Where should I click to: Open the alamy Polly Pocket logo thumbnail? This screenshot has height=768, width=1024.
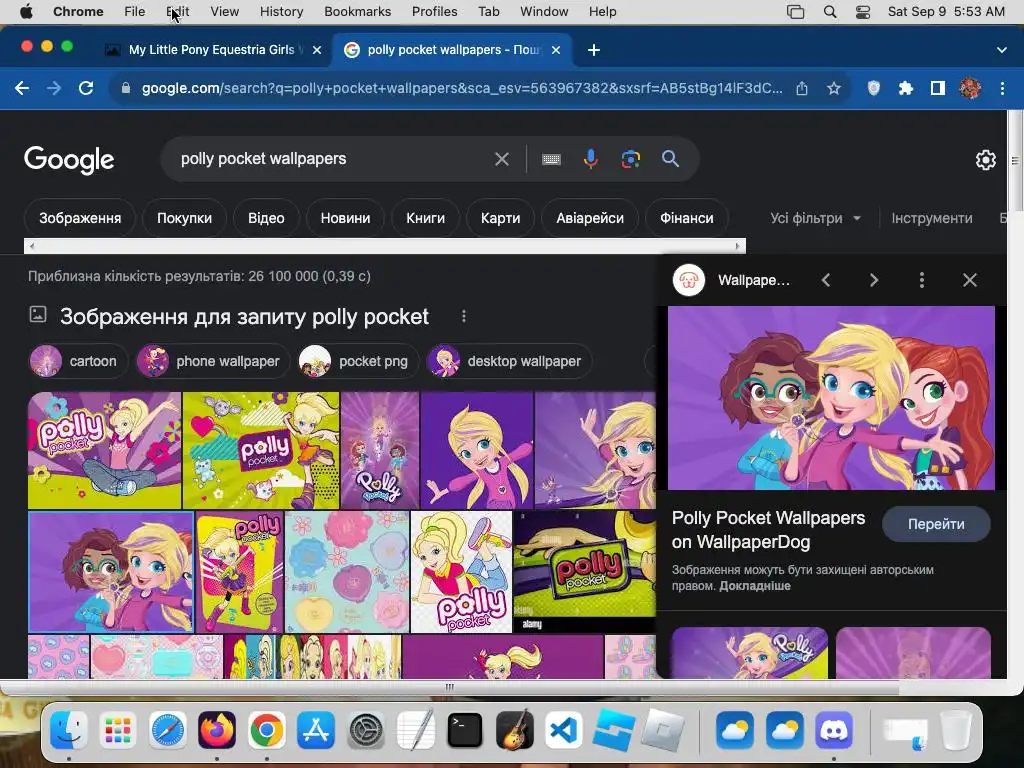584,571
